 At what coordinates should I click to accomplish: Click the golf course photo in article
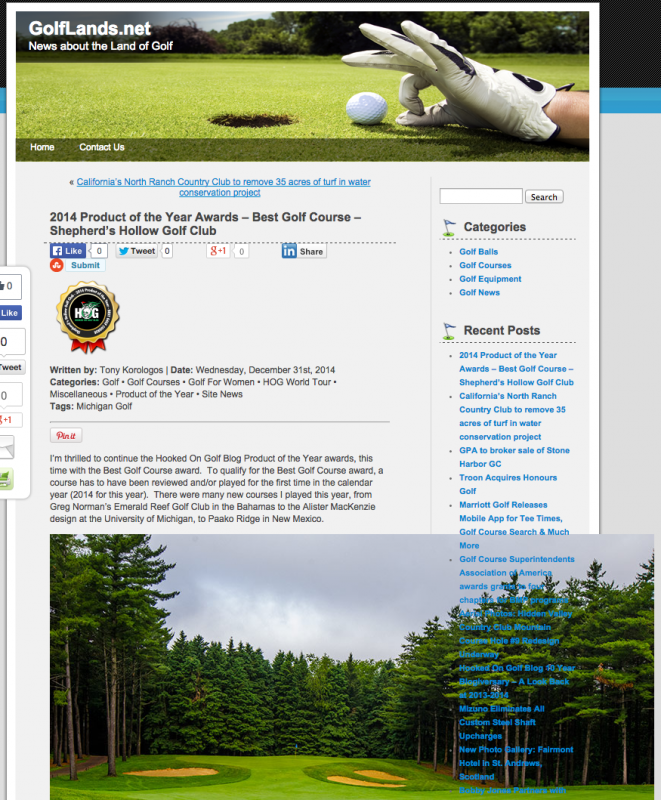pyautogui.click(x=351, y=666)
